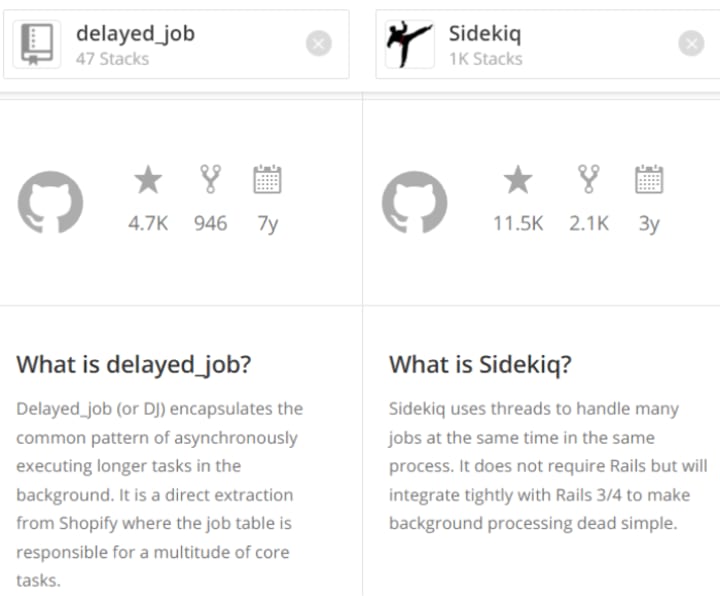Image resolution: width=720 pixels, height=596 pixels.
Task: Click the star icon above 11.5K
Action: (518, 180)
